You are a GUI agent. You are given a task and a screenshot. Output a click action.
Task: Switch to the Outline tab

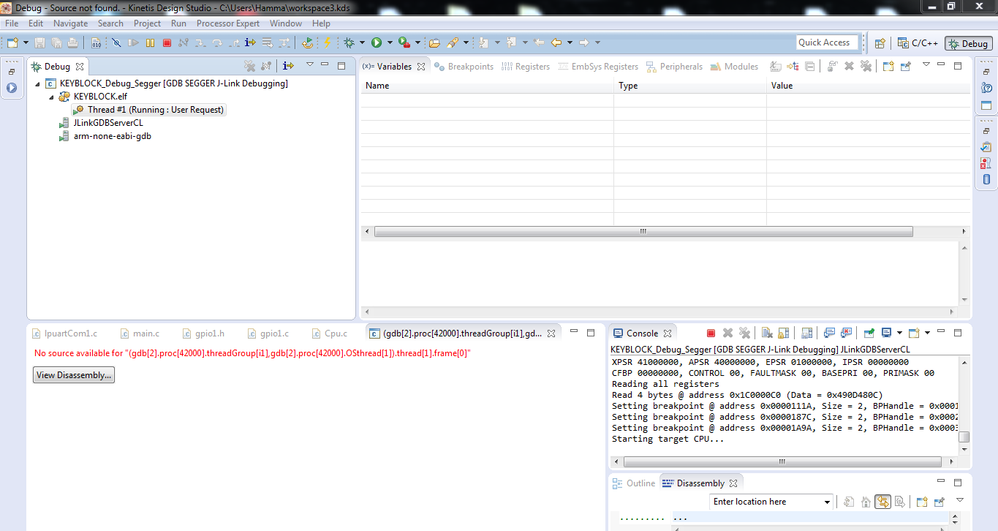(x=633, y=483)
